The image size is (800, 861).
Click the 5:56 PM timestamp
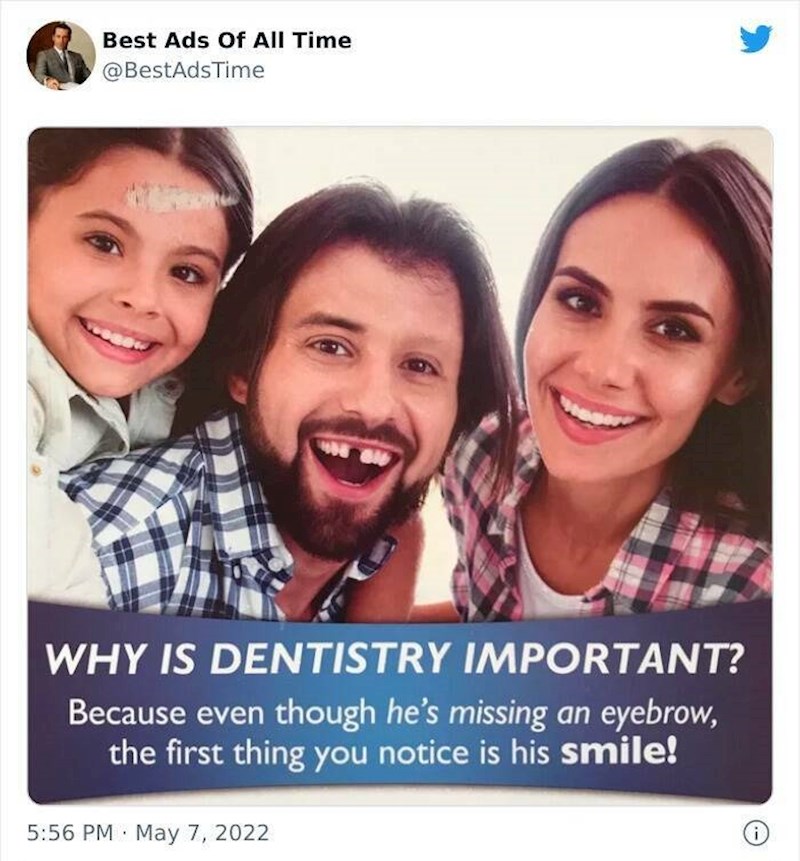[68, 832]
